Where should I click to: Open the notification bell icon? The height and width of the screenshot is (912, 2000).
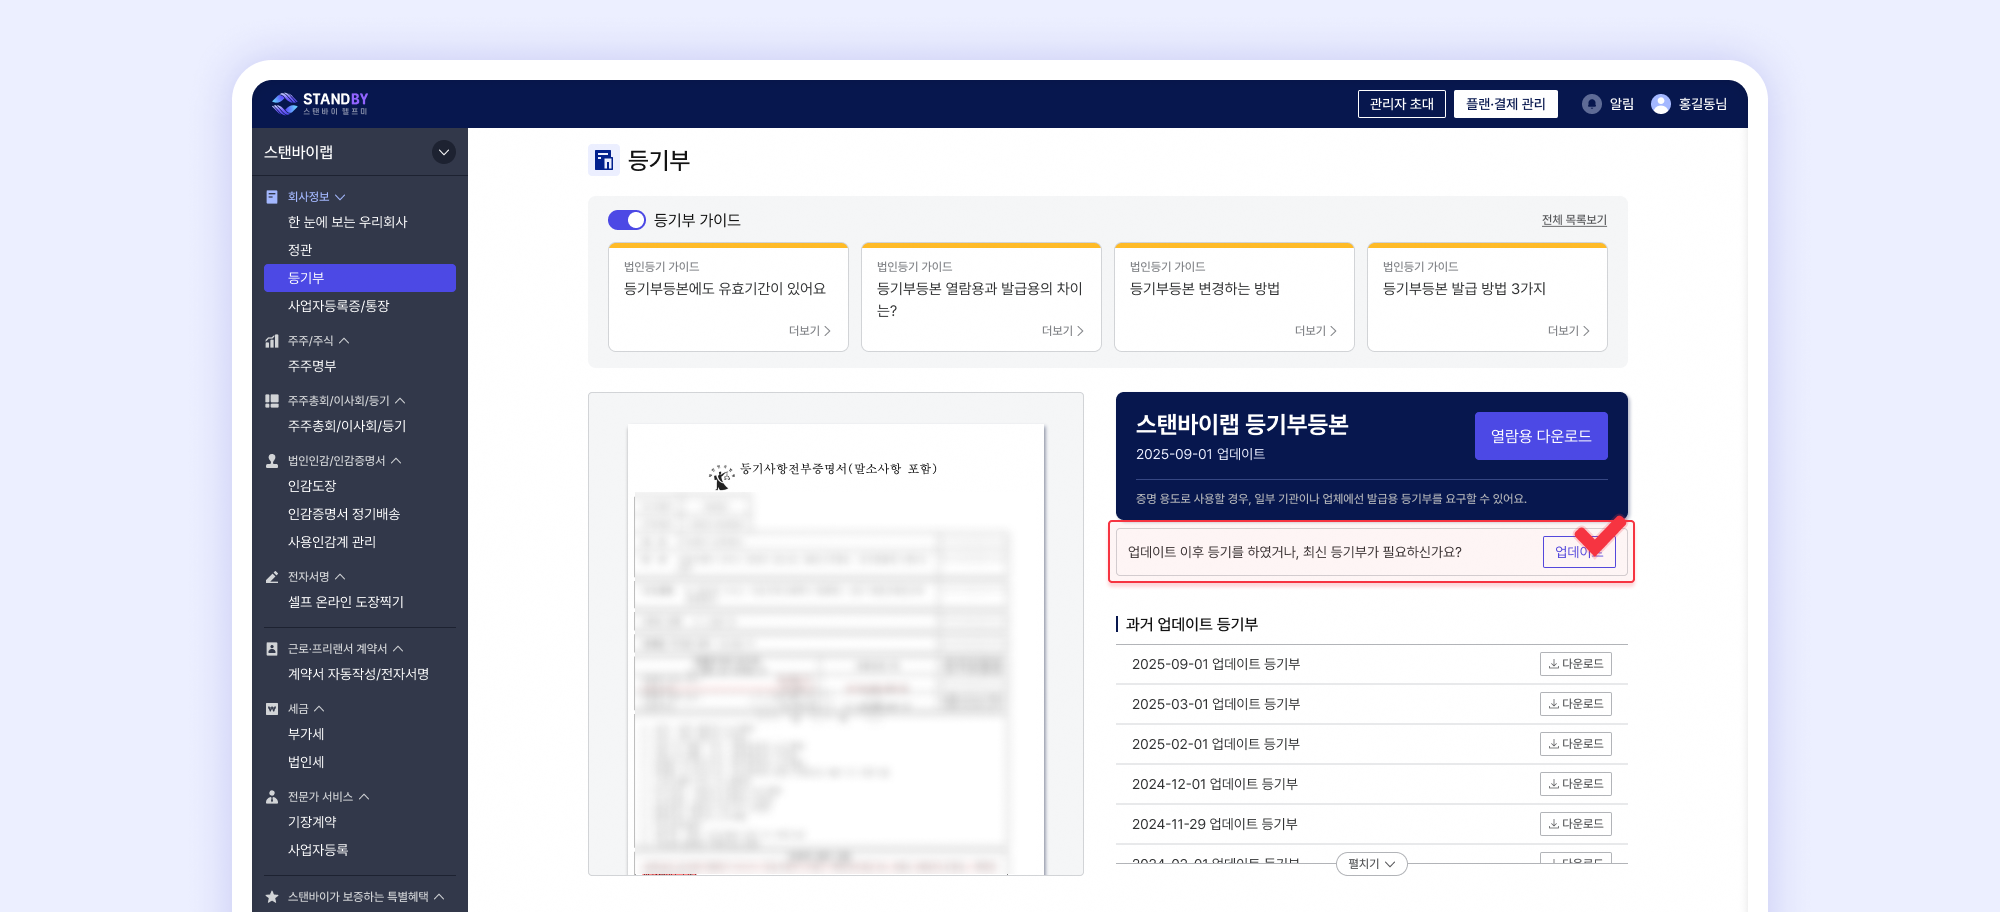coord(1591,104)
